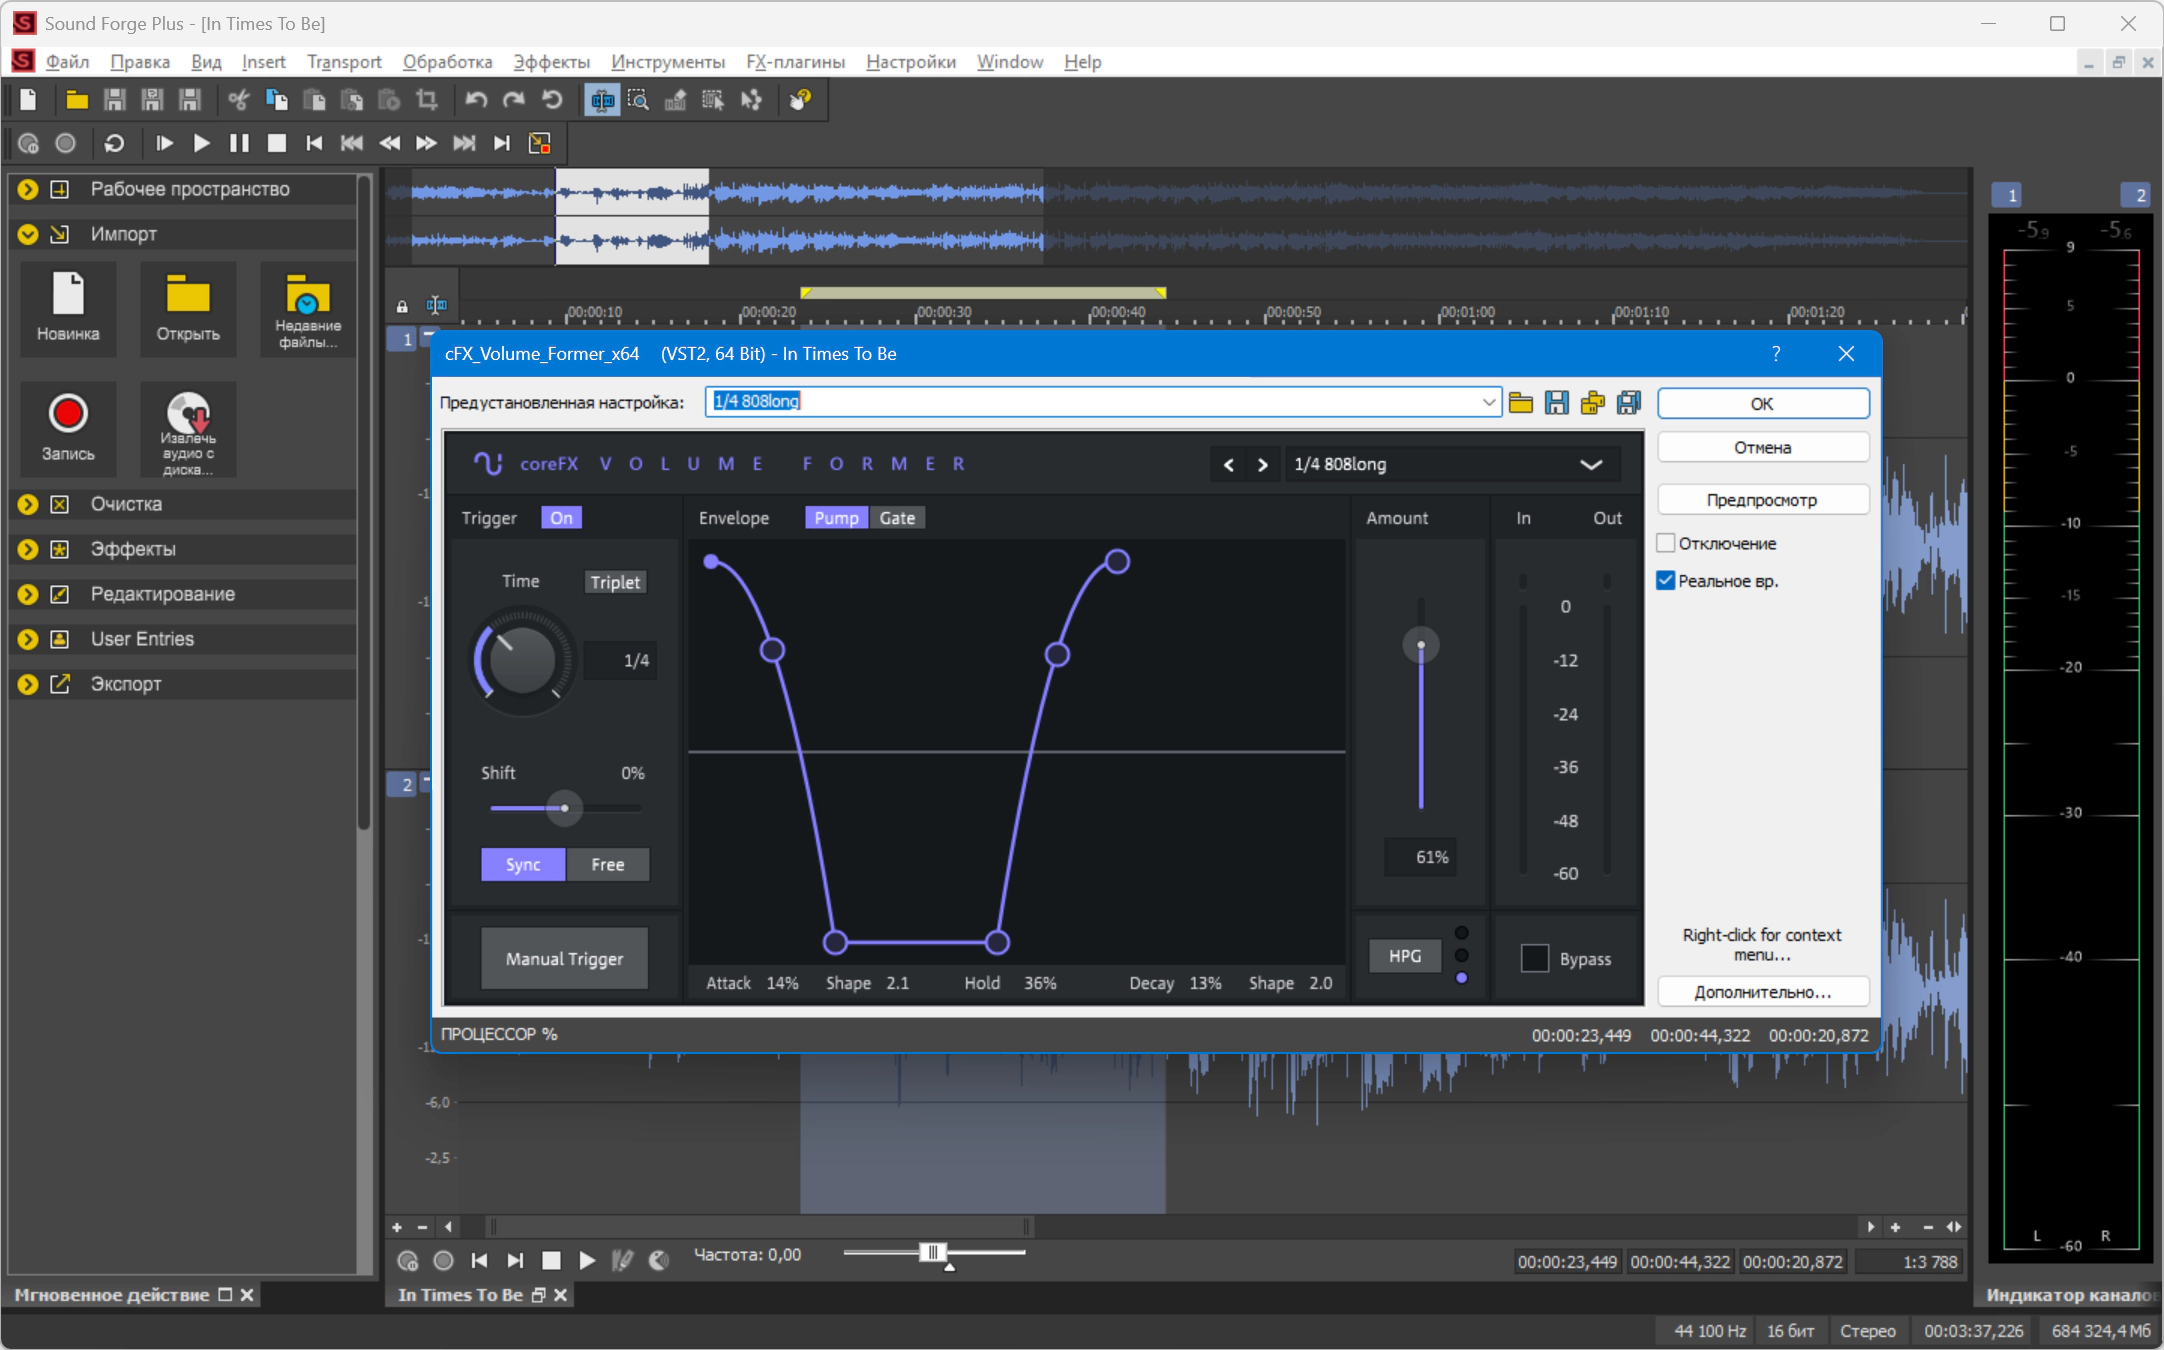
Task: Click the Manual Trigger button
Action: click(565, 958)
